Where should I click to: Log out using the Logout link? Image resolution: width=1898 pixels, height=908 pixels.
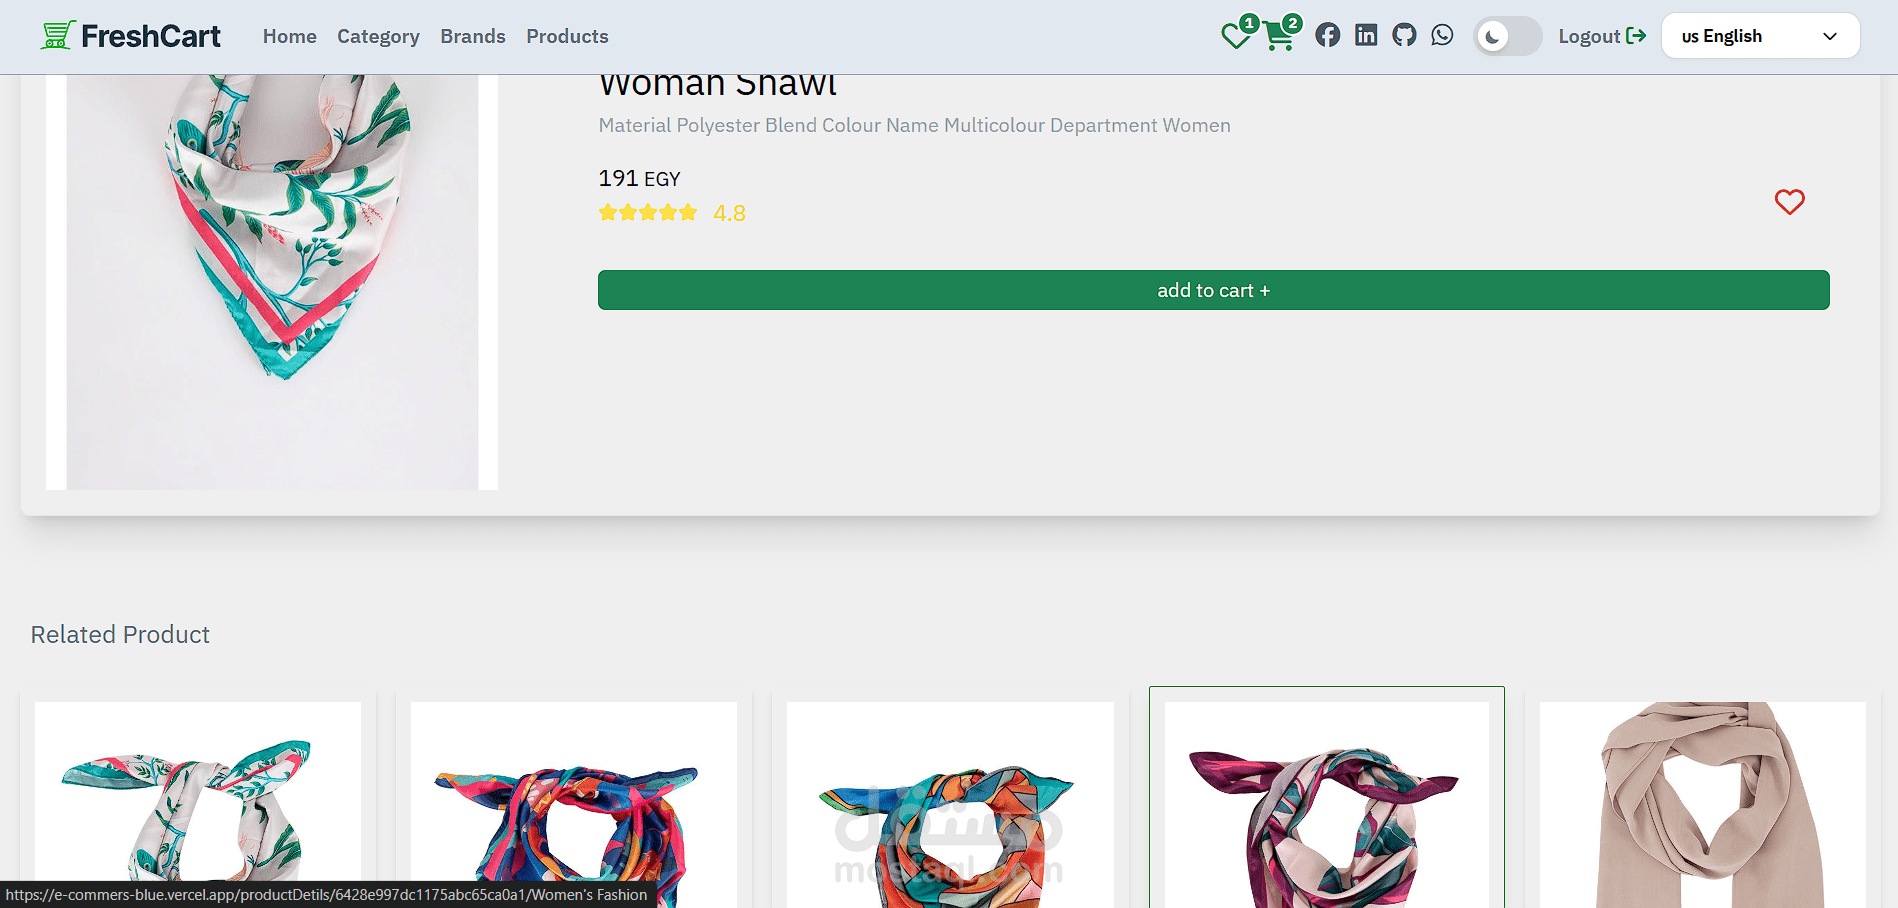1601,36
